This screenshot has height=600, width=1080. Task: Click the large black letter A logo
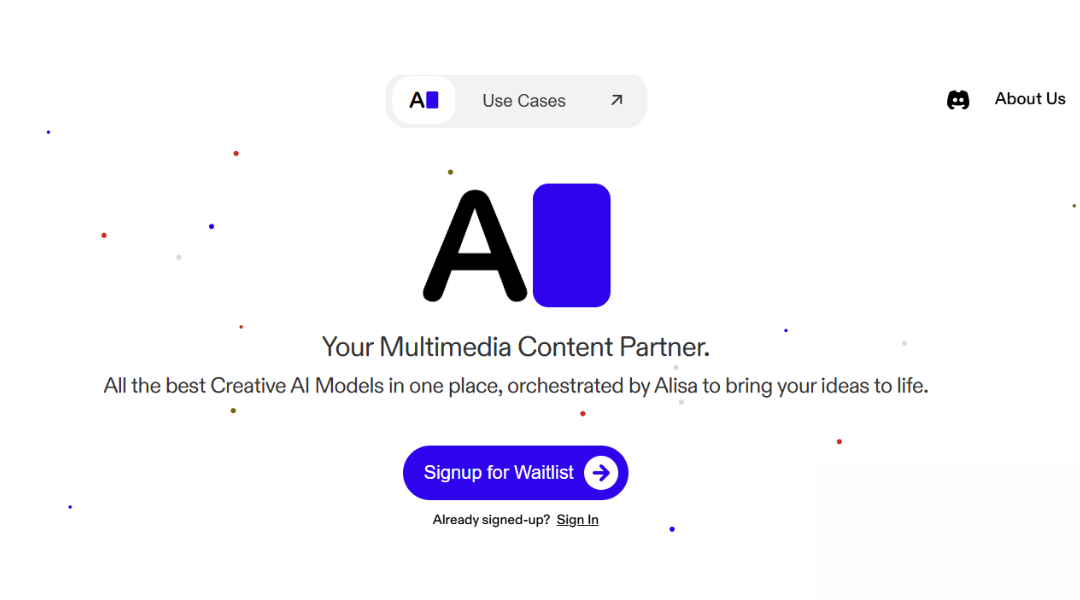[474, 246]
